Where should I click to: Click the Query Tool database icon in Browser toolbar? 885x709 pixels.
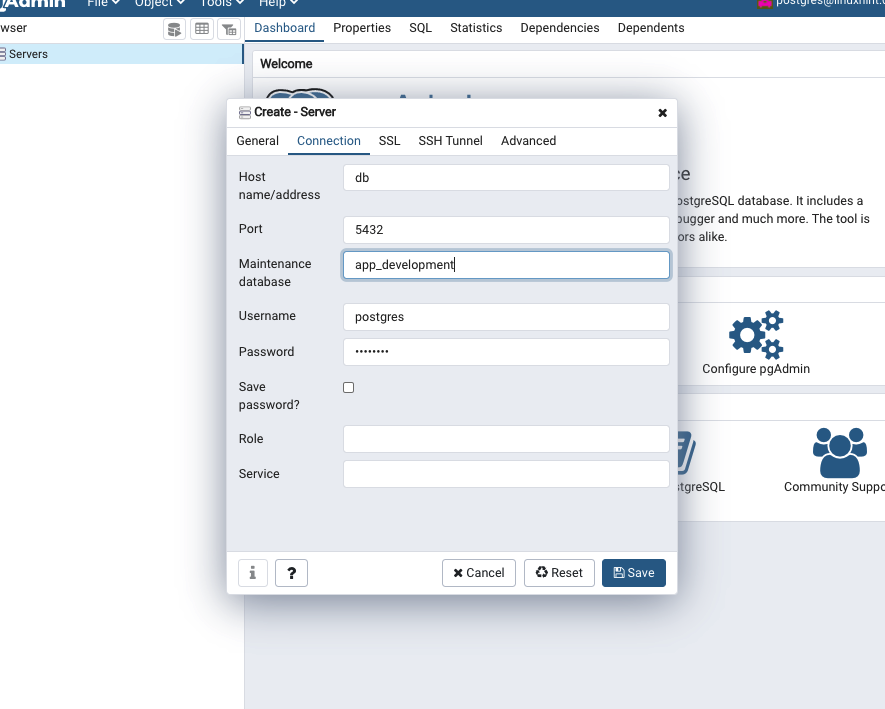pyautogui.click(x=174, y=29)
